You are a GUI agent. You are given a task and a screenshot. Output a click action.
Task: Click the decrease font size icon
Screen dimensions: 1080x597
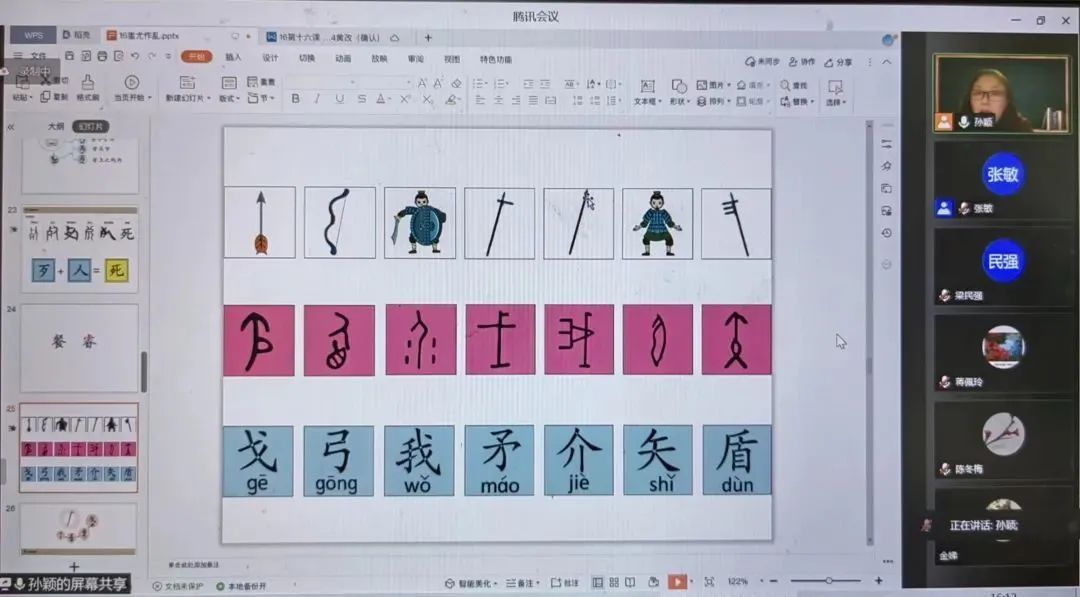(438, 83)
